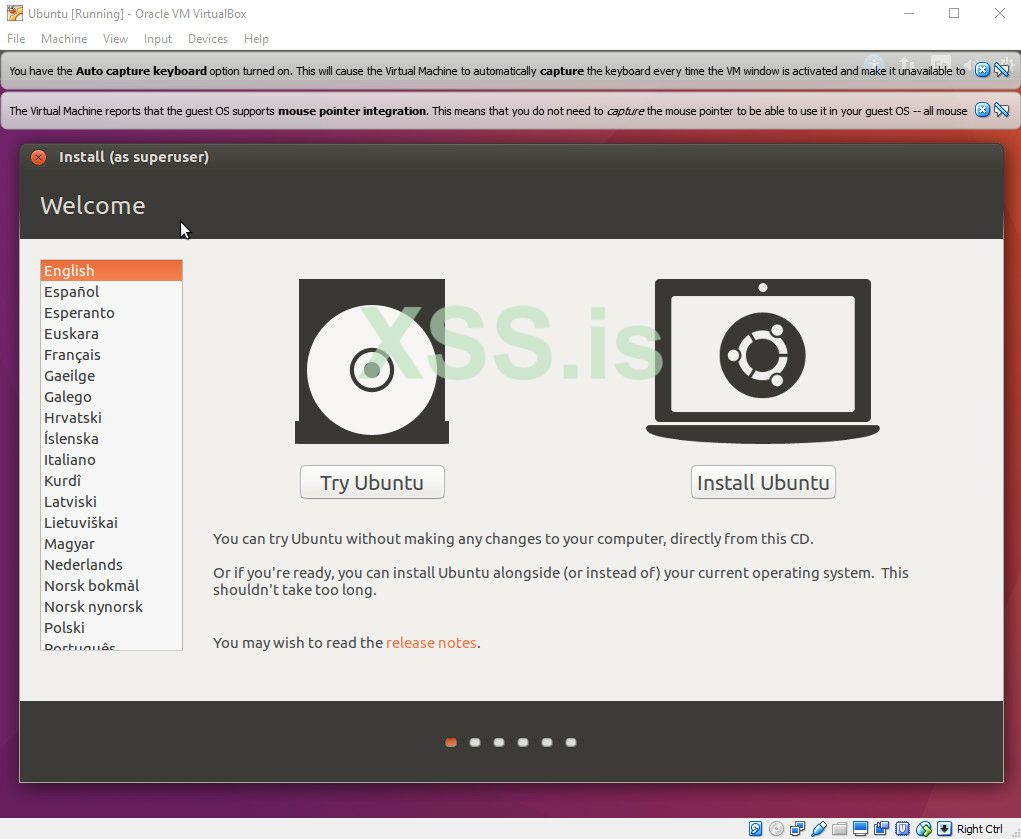Select Lietuviškai in the language list
The height and width of the screenshot is (839, 1021).
click(111, 522)
